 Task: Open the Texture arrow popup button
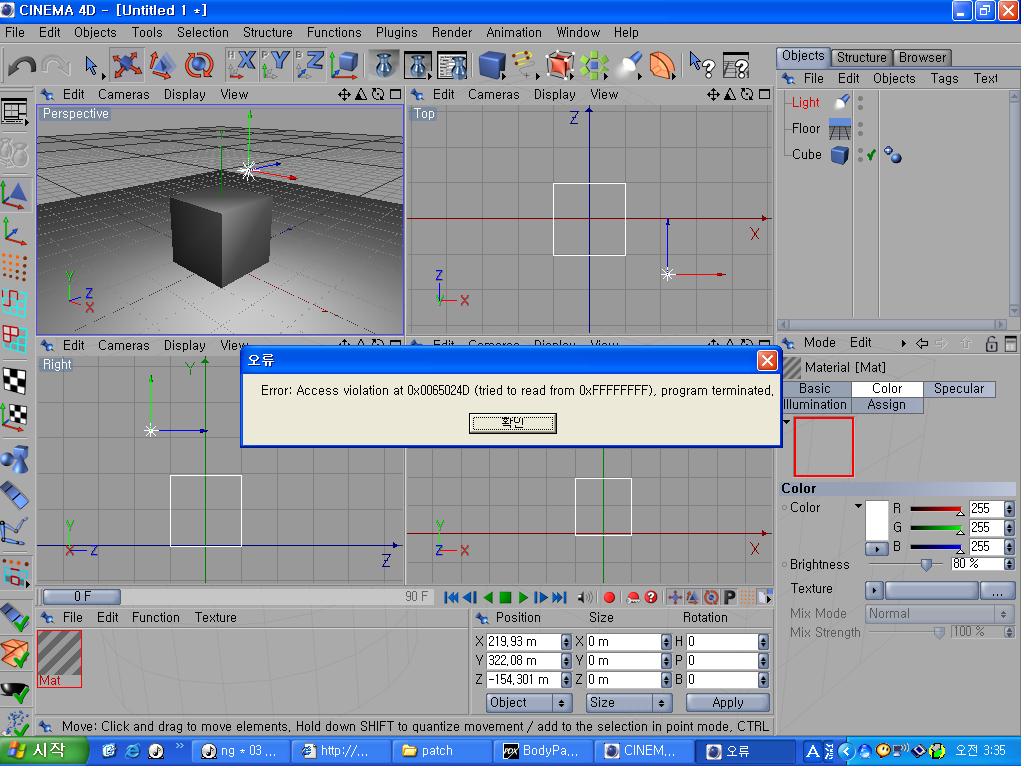[874, 591]
